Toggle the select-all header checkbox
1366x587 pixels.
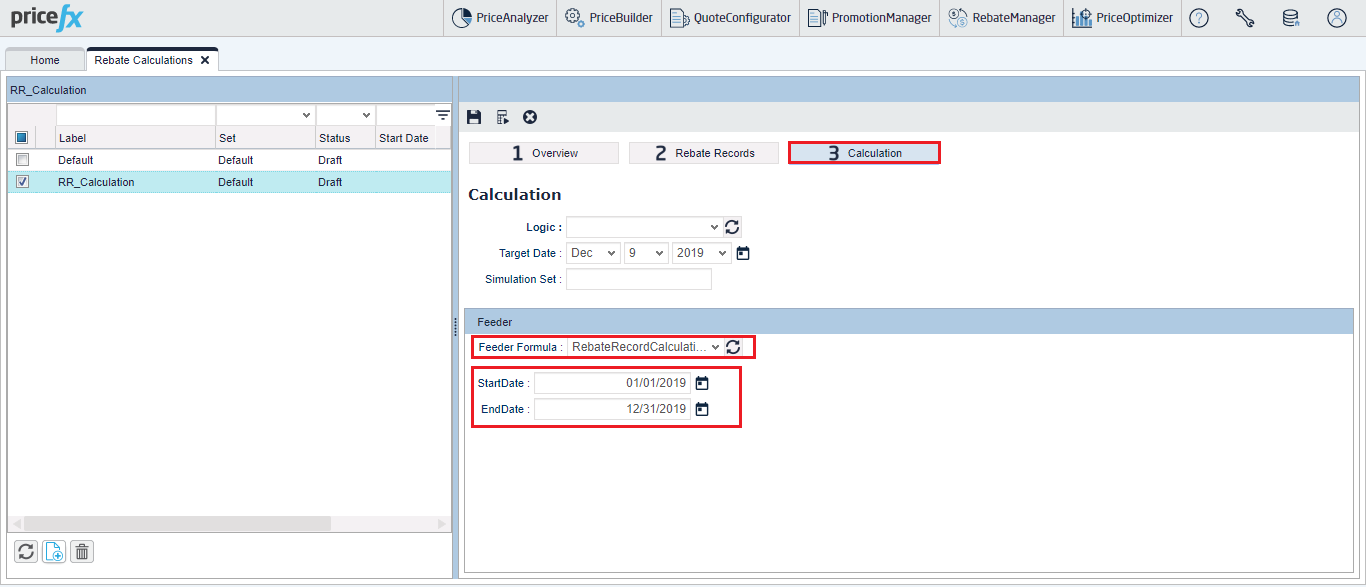click(22, 138)
